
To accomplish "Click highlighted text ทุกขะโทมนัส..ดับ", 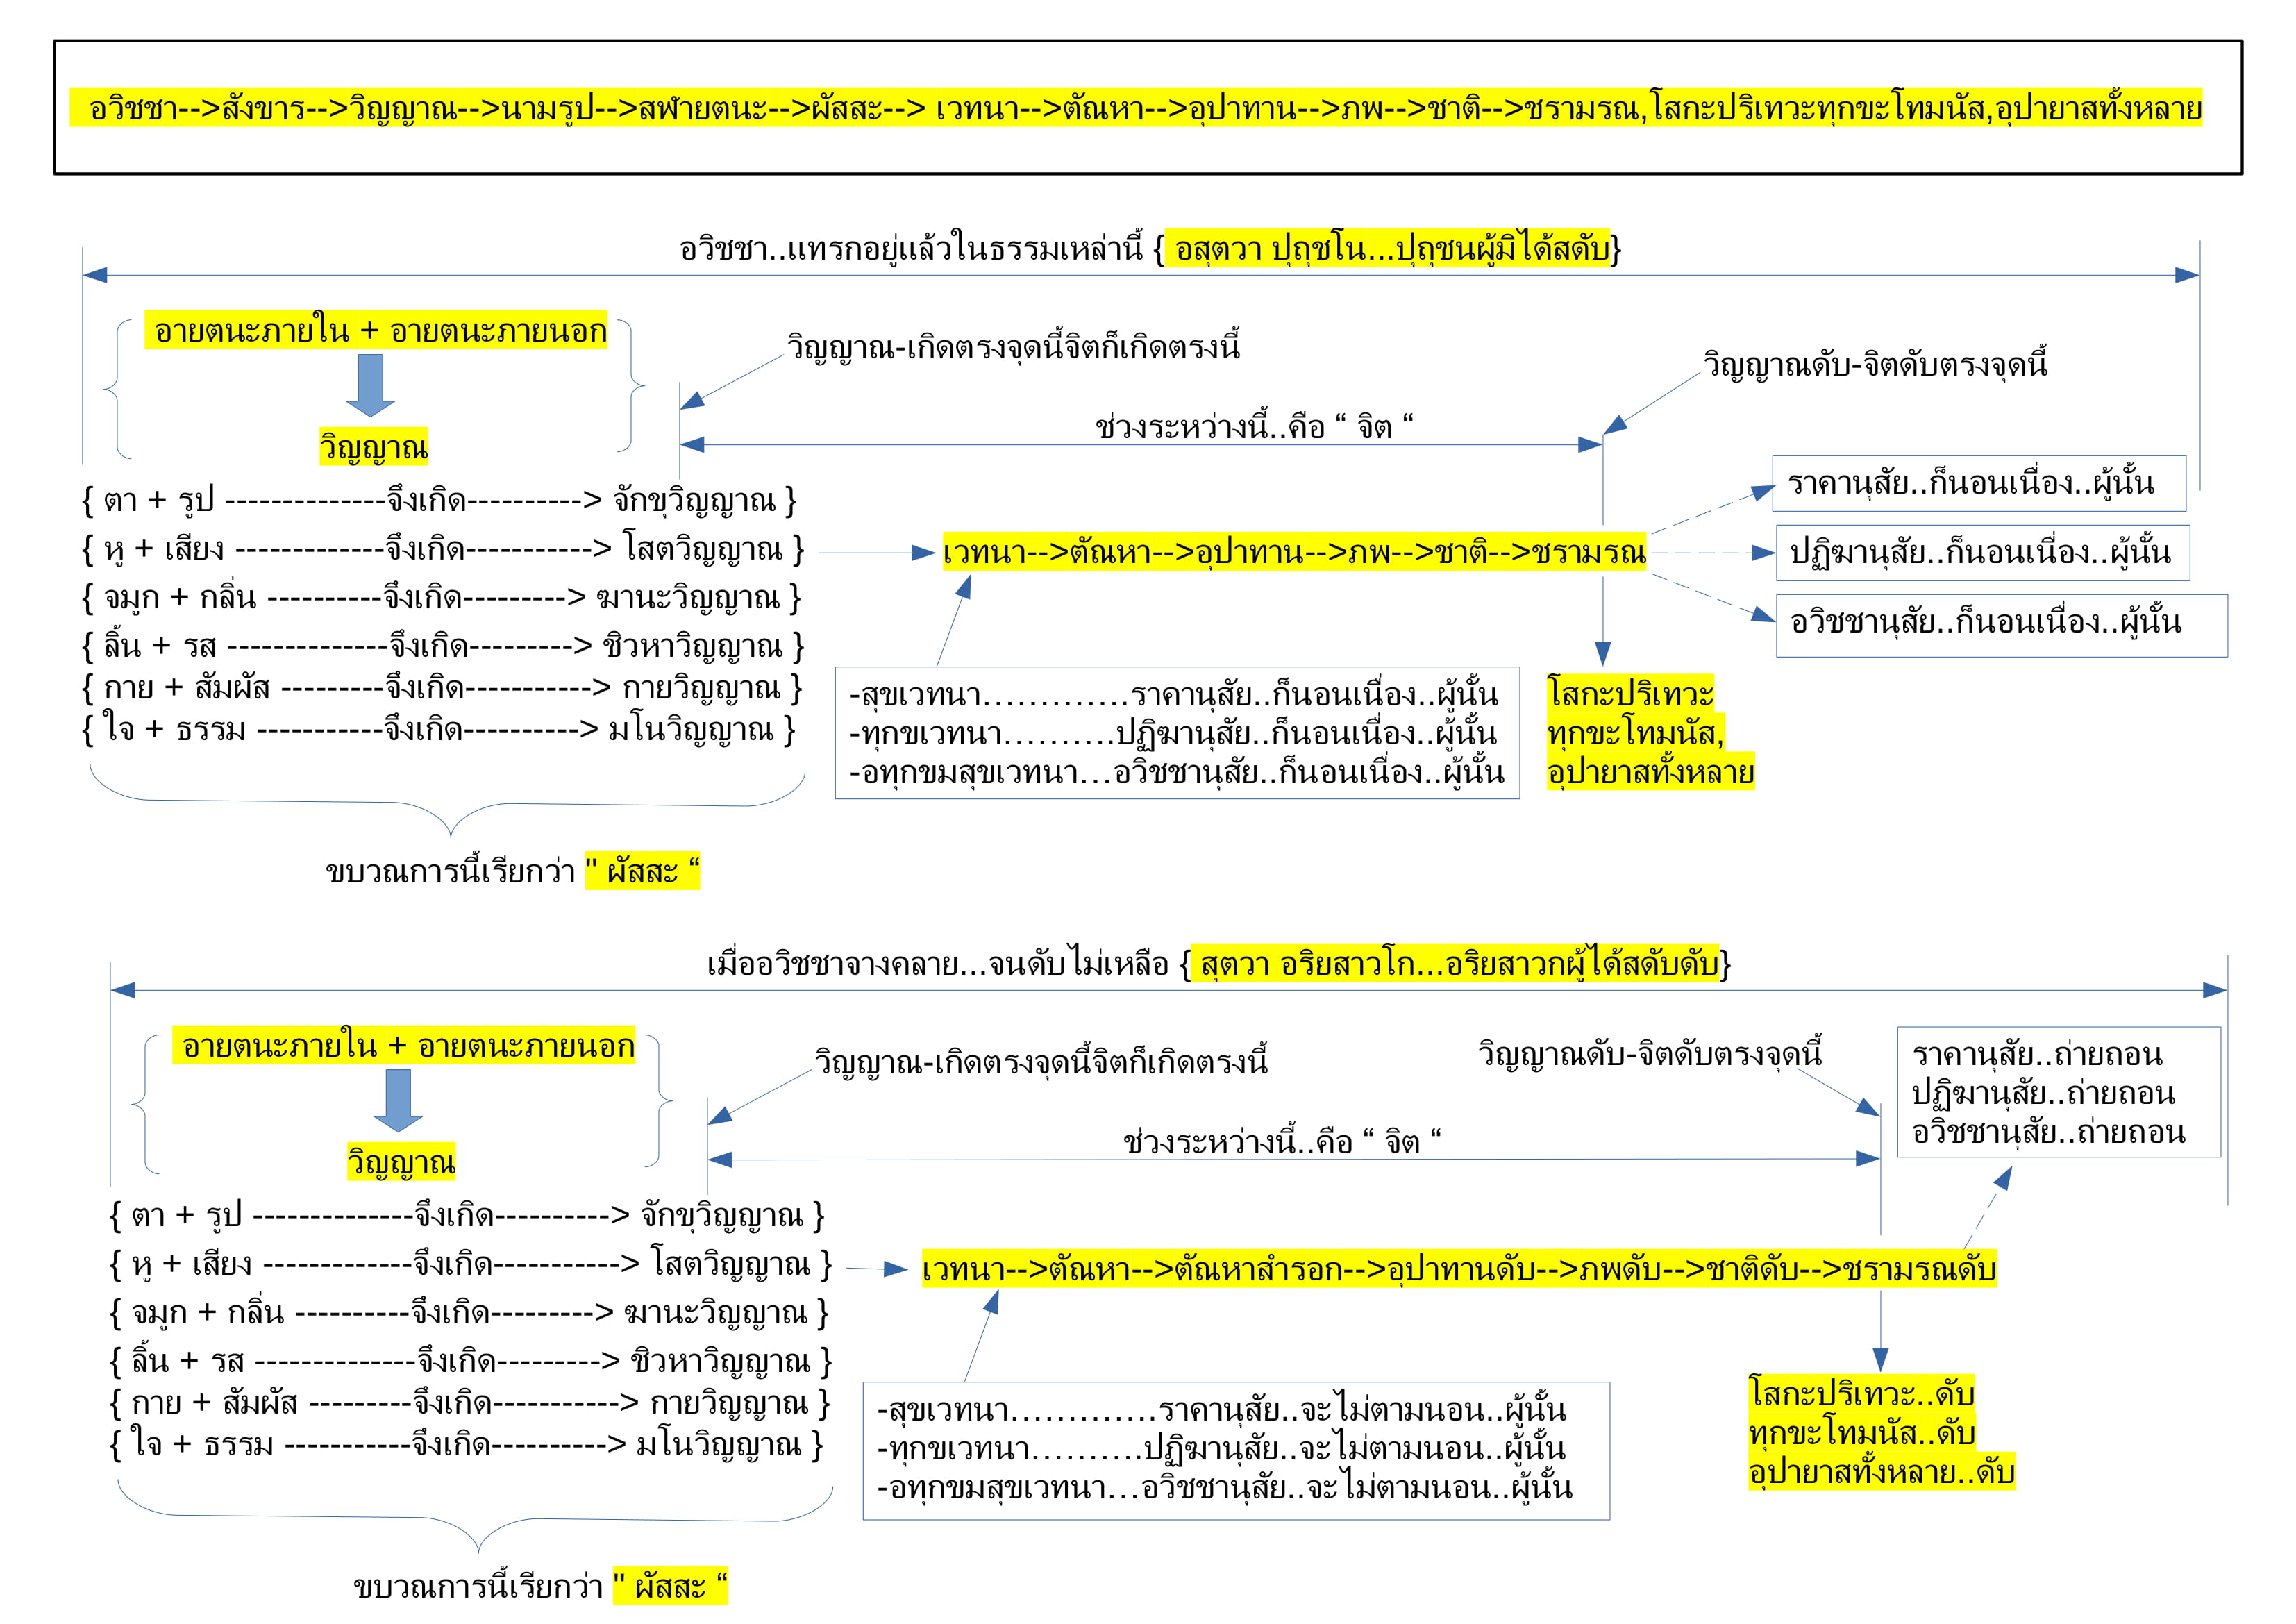I will [1862, 1432].
